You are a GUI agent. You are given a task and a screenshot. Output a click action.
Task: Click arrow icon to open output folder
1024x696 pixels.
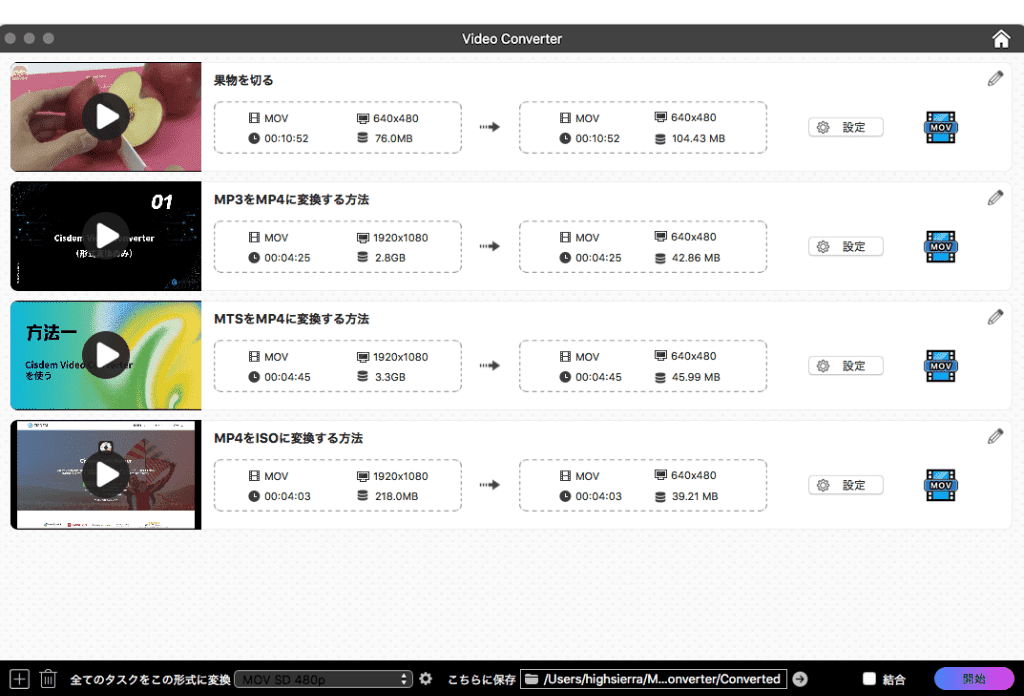tap(800, 679)
